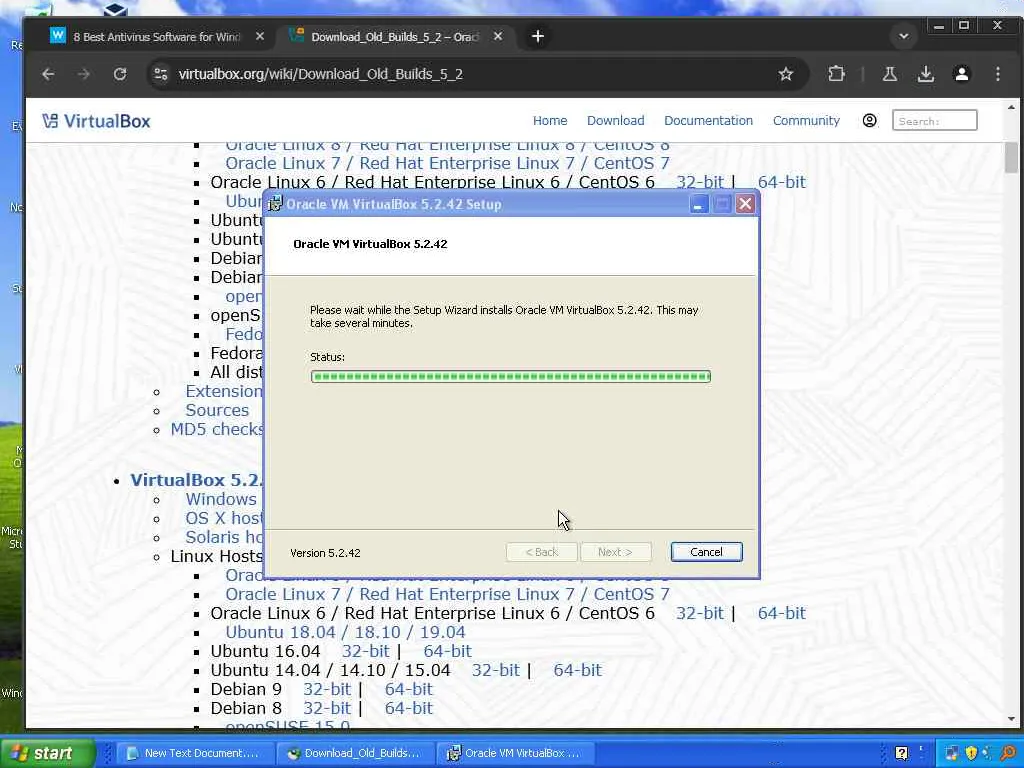Viewport: 1024px width, 768px height.
Task: Open Oracle Linux 7 / RHEL 7 link above the dialog
Action: pos(447,163)
